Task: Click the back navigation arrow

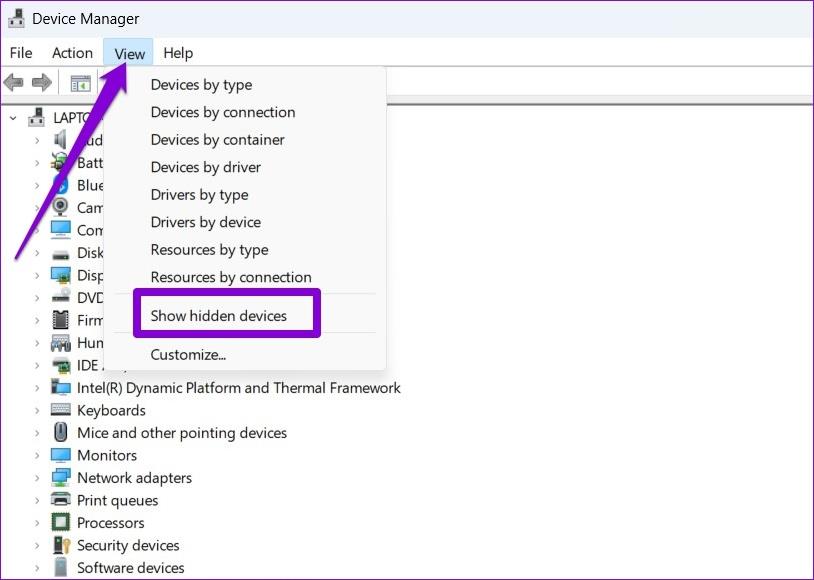Action: click(14, 82)
